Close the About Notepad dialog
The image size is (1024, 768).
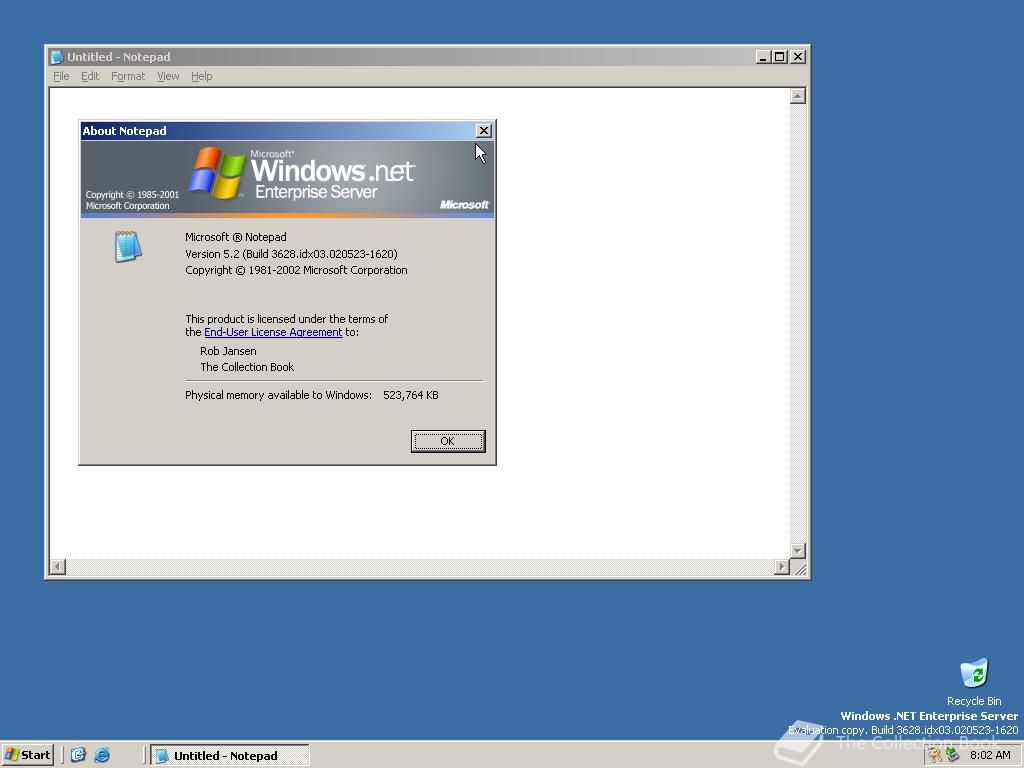click(483, 131)
